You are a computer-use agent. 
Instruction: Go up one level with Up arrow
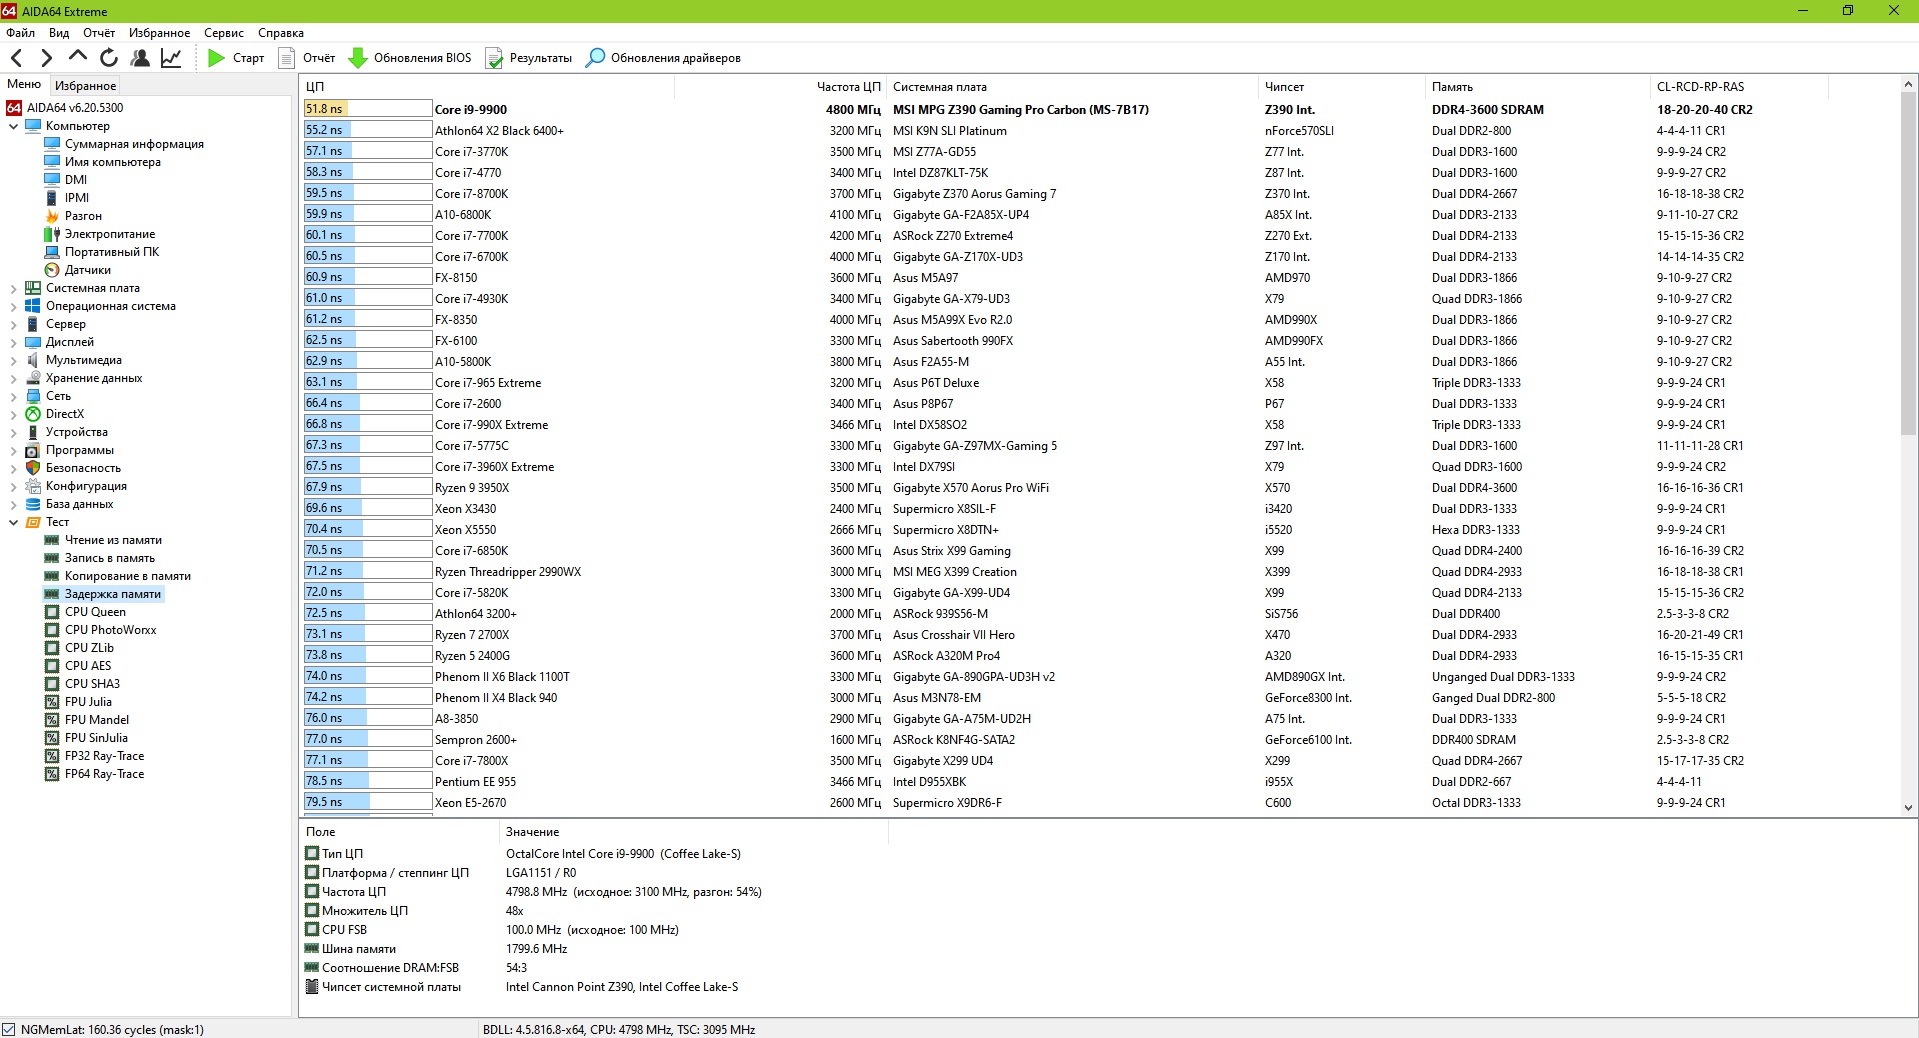(x=78, y=57)
